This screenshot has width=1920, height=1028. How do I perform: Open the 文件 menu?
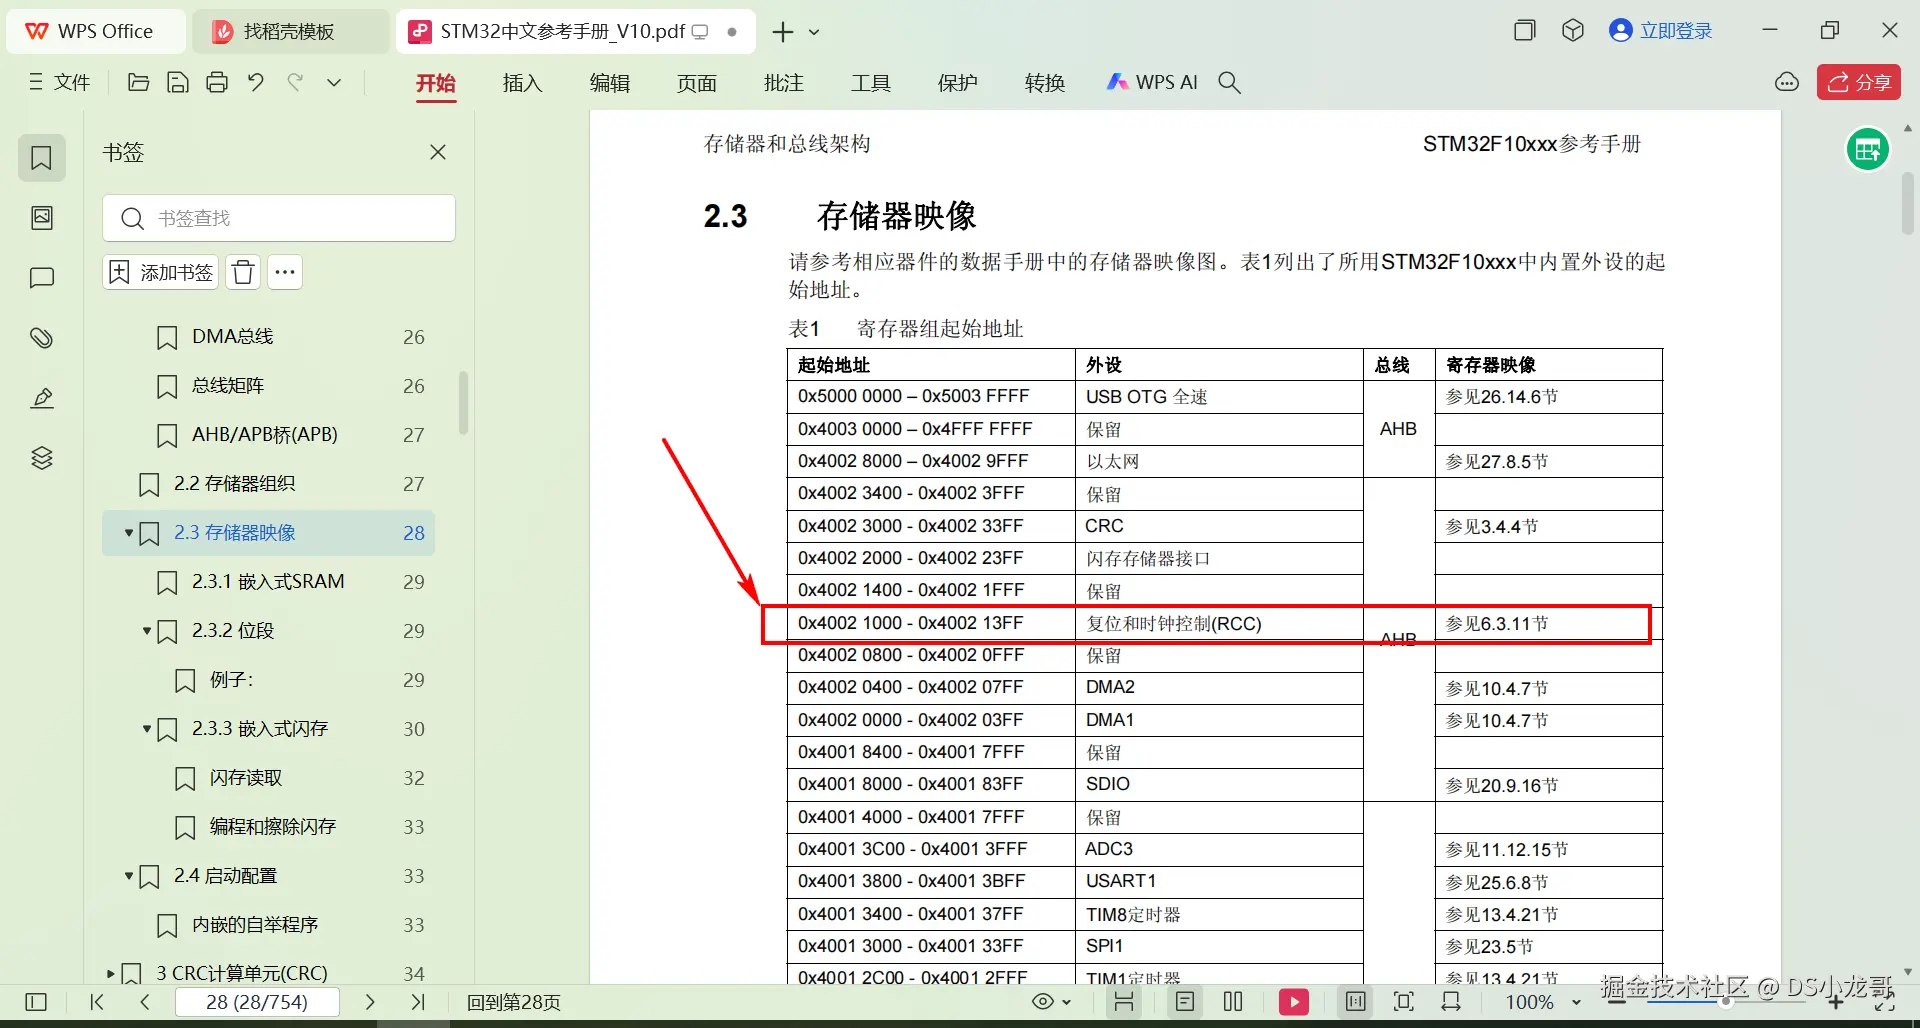(60, 82)
